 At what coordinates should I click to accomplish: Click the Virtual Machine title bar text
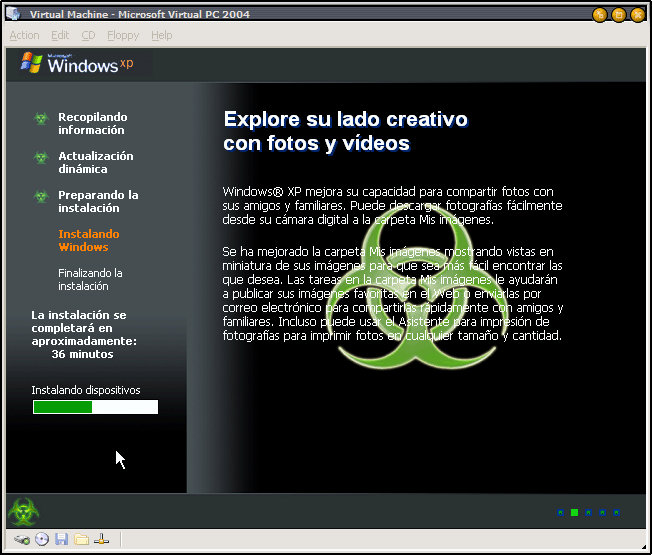coord(140,15)
